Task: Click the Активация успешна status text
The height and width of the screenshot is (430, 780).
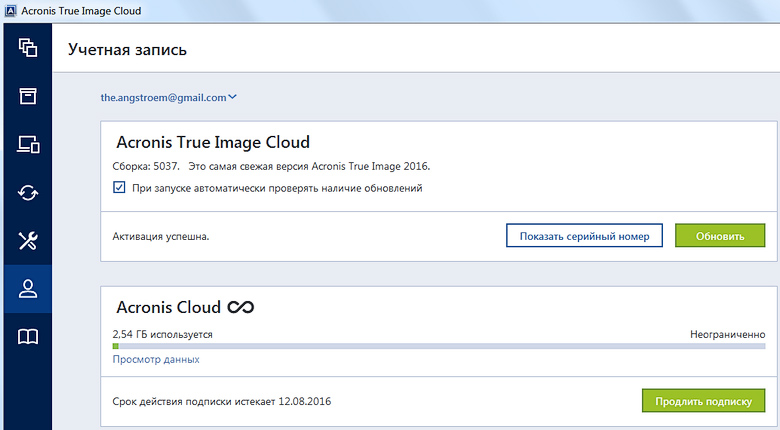Action: [x=161, y=236]
